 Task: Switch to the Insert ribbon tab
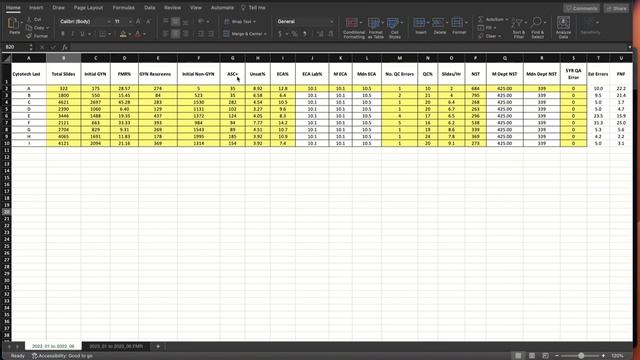(36, 7)
